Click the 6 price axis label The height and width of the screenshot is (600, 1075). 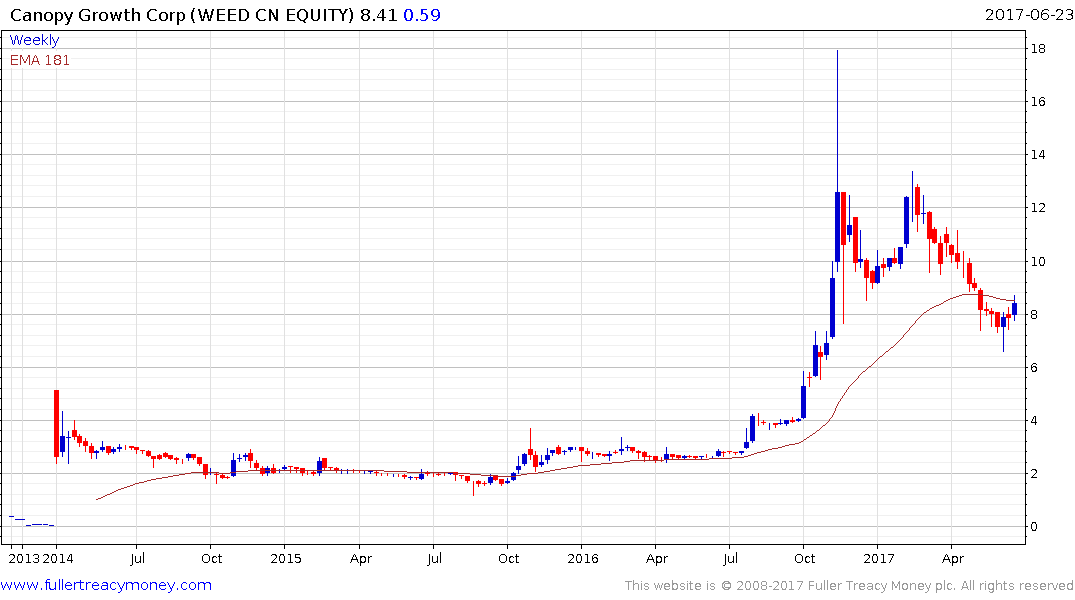pos(1034,368)
